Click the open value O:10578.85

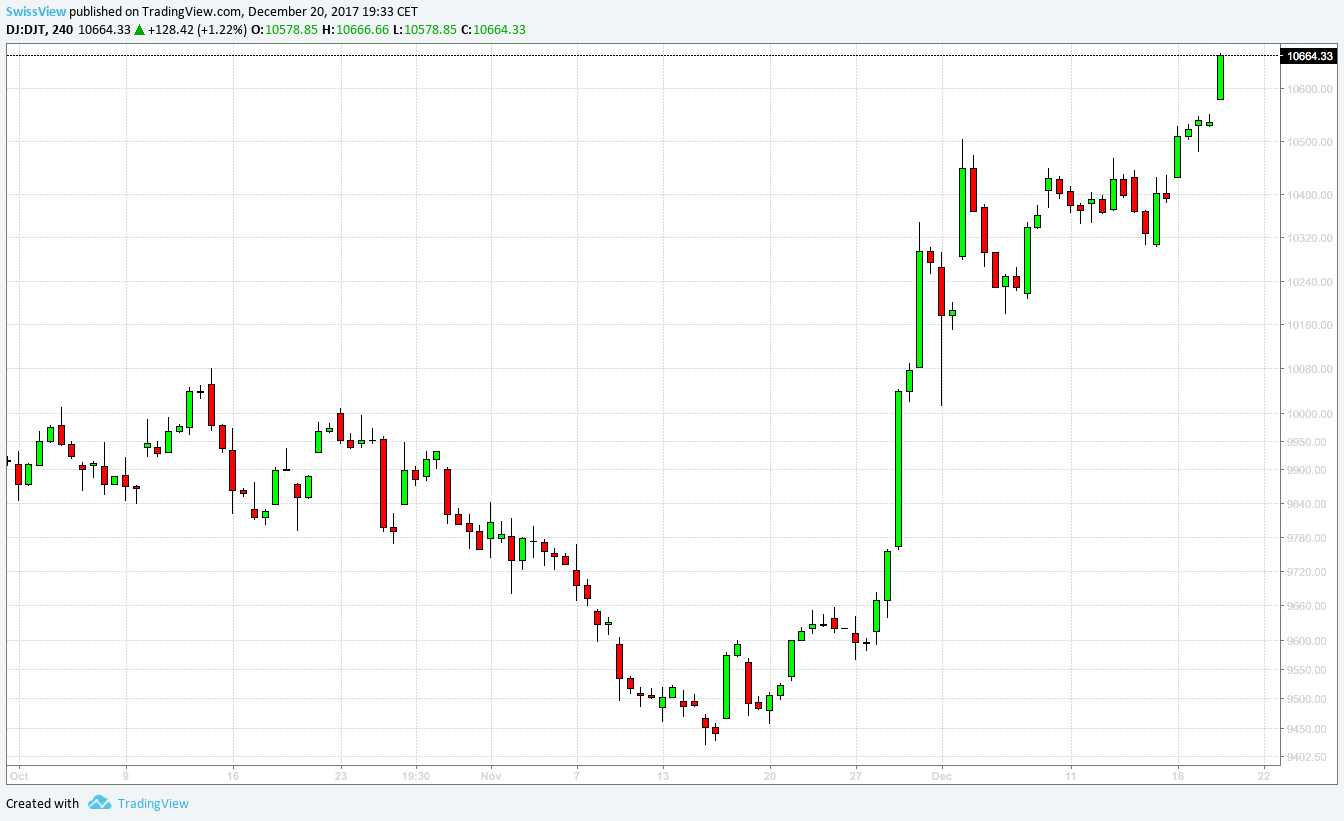pyautogui.click(x=284, y=29)
